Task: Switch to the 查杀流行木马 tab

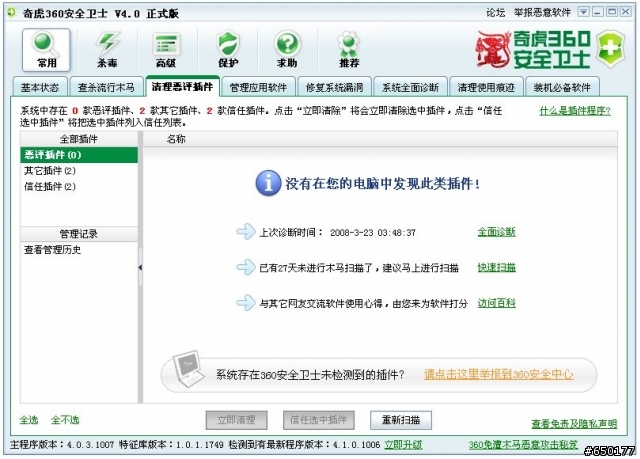Action: pyautogui.click(x=106, y=87)
